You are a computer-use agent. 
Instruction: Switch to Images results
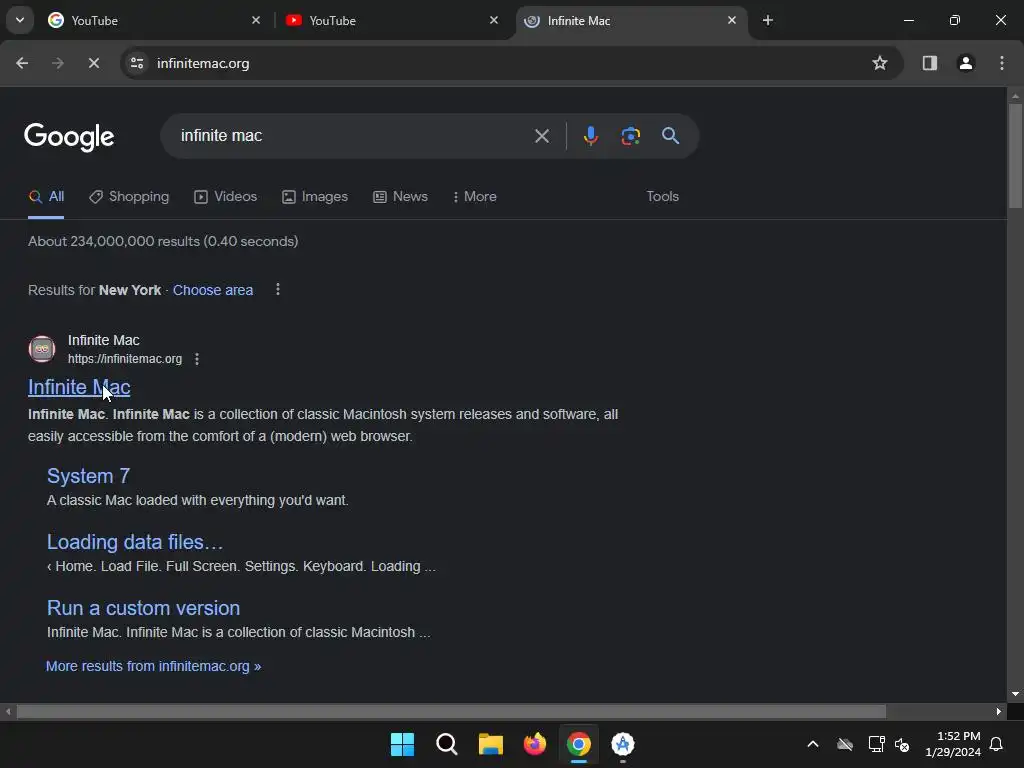315,197
